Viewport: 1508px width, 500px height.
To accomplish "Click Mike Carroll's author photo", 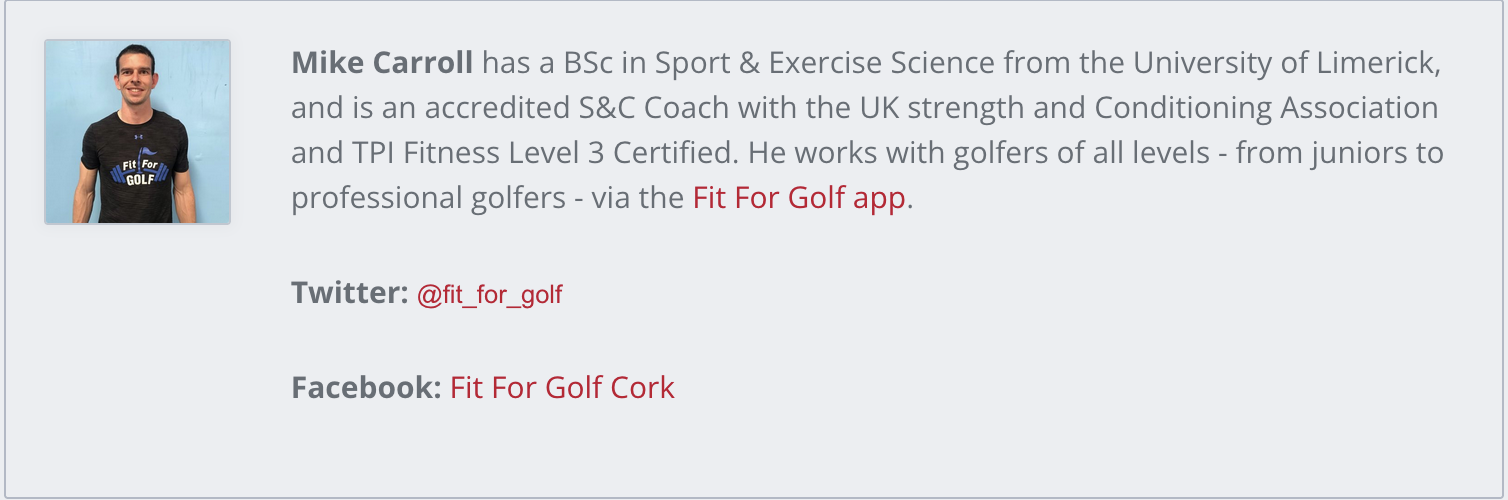I will pos(138,132).
